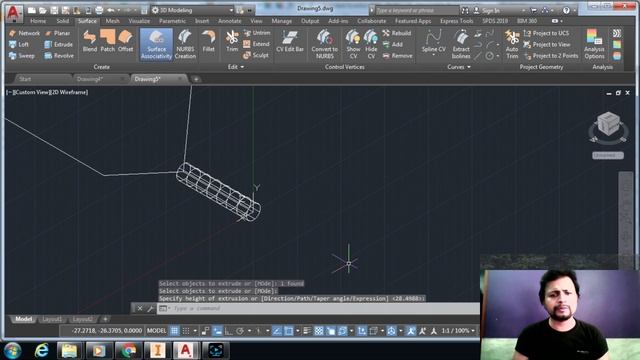The image size is (640, 360).
Task: Choose the surface Trim tool
Action: [232, 41]
